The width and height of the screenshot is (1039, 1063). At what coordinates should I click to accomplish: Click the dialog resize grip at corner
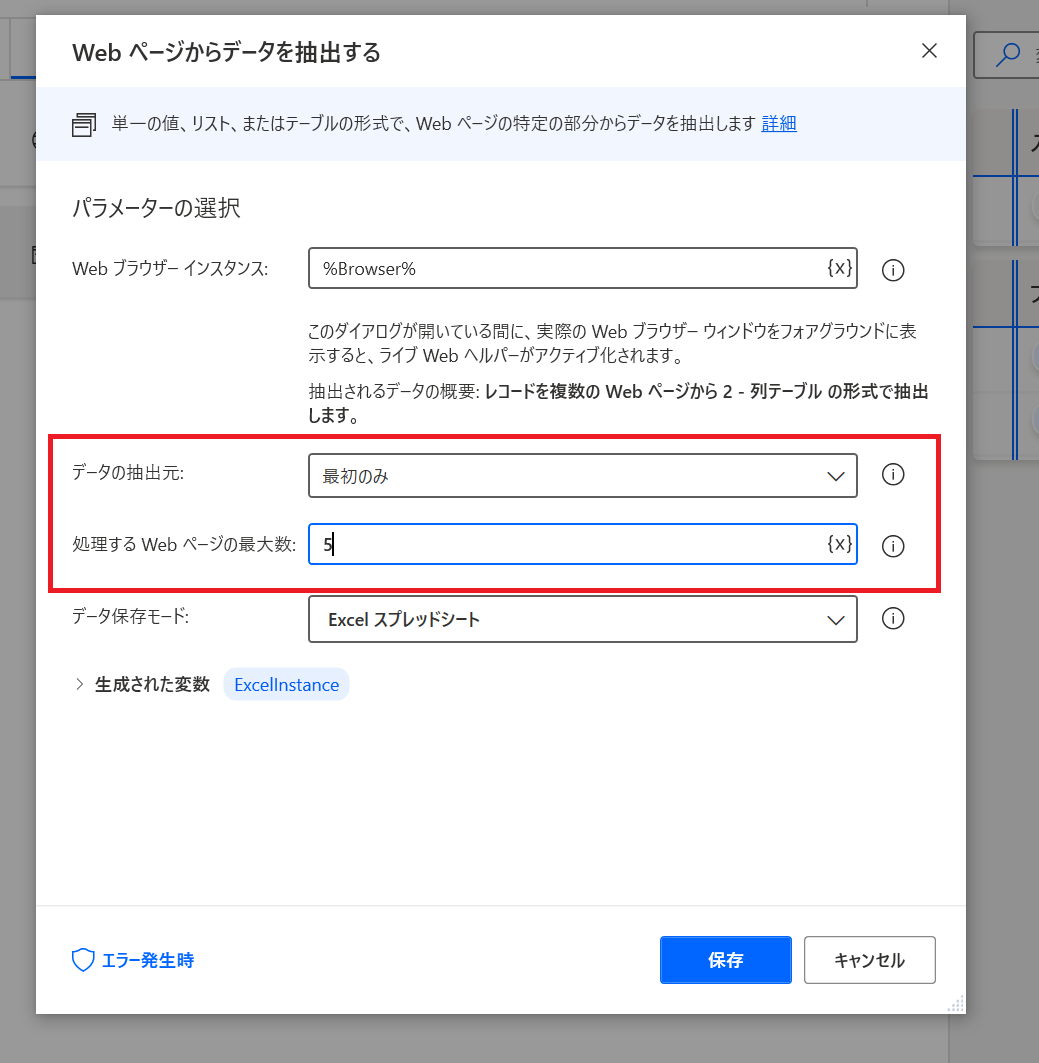pyautogui.click(x=956, y=1004)
